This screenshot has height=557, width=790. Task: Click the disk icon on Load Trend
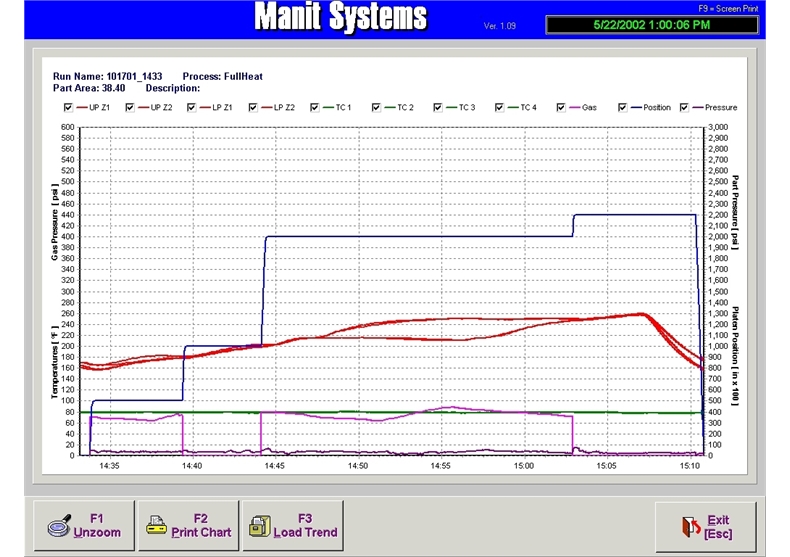tap(260, 526)
